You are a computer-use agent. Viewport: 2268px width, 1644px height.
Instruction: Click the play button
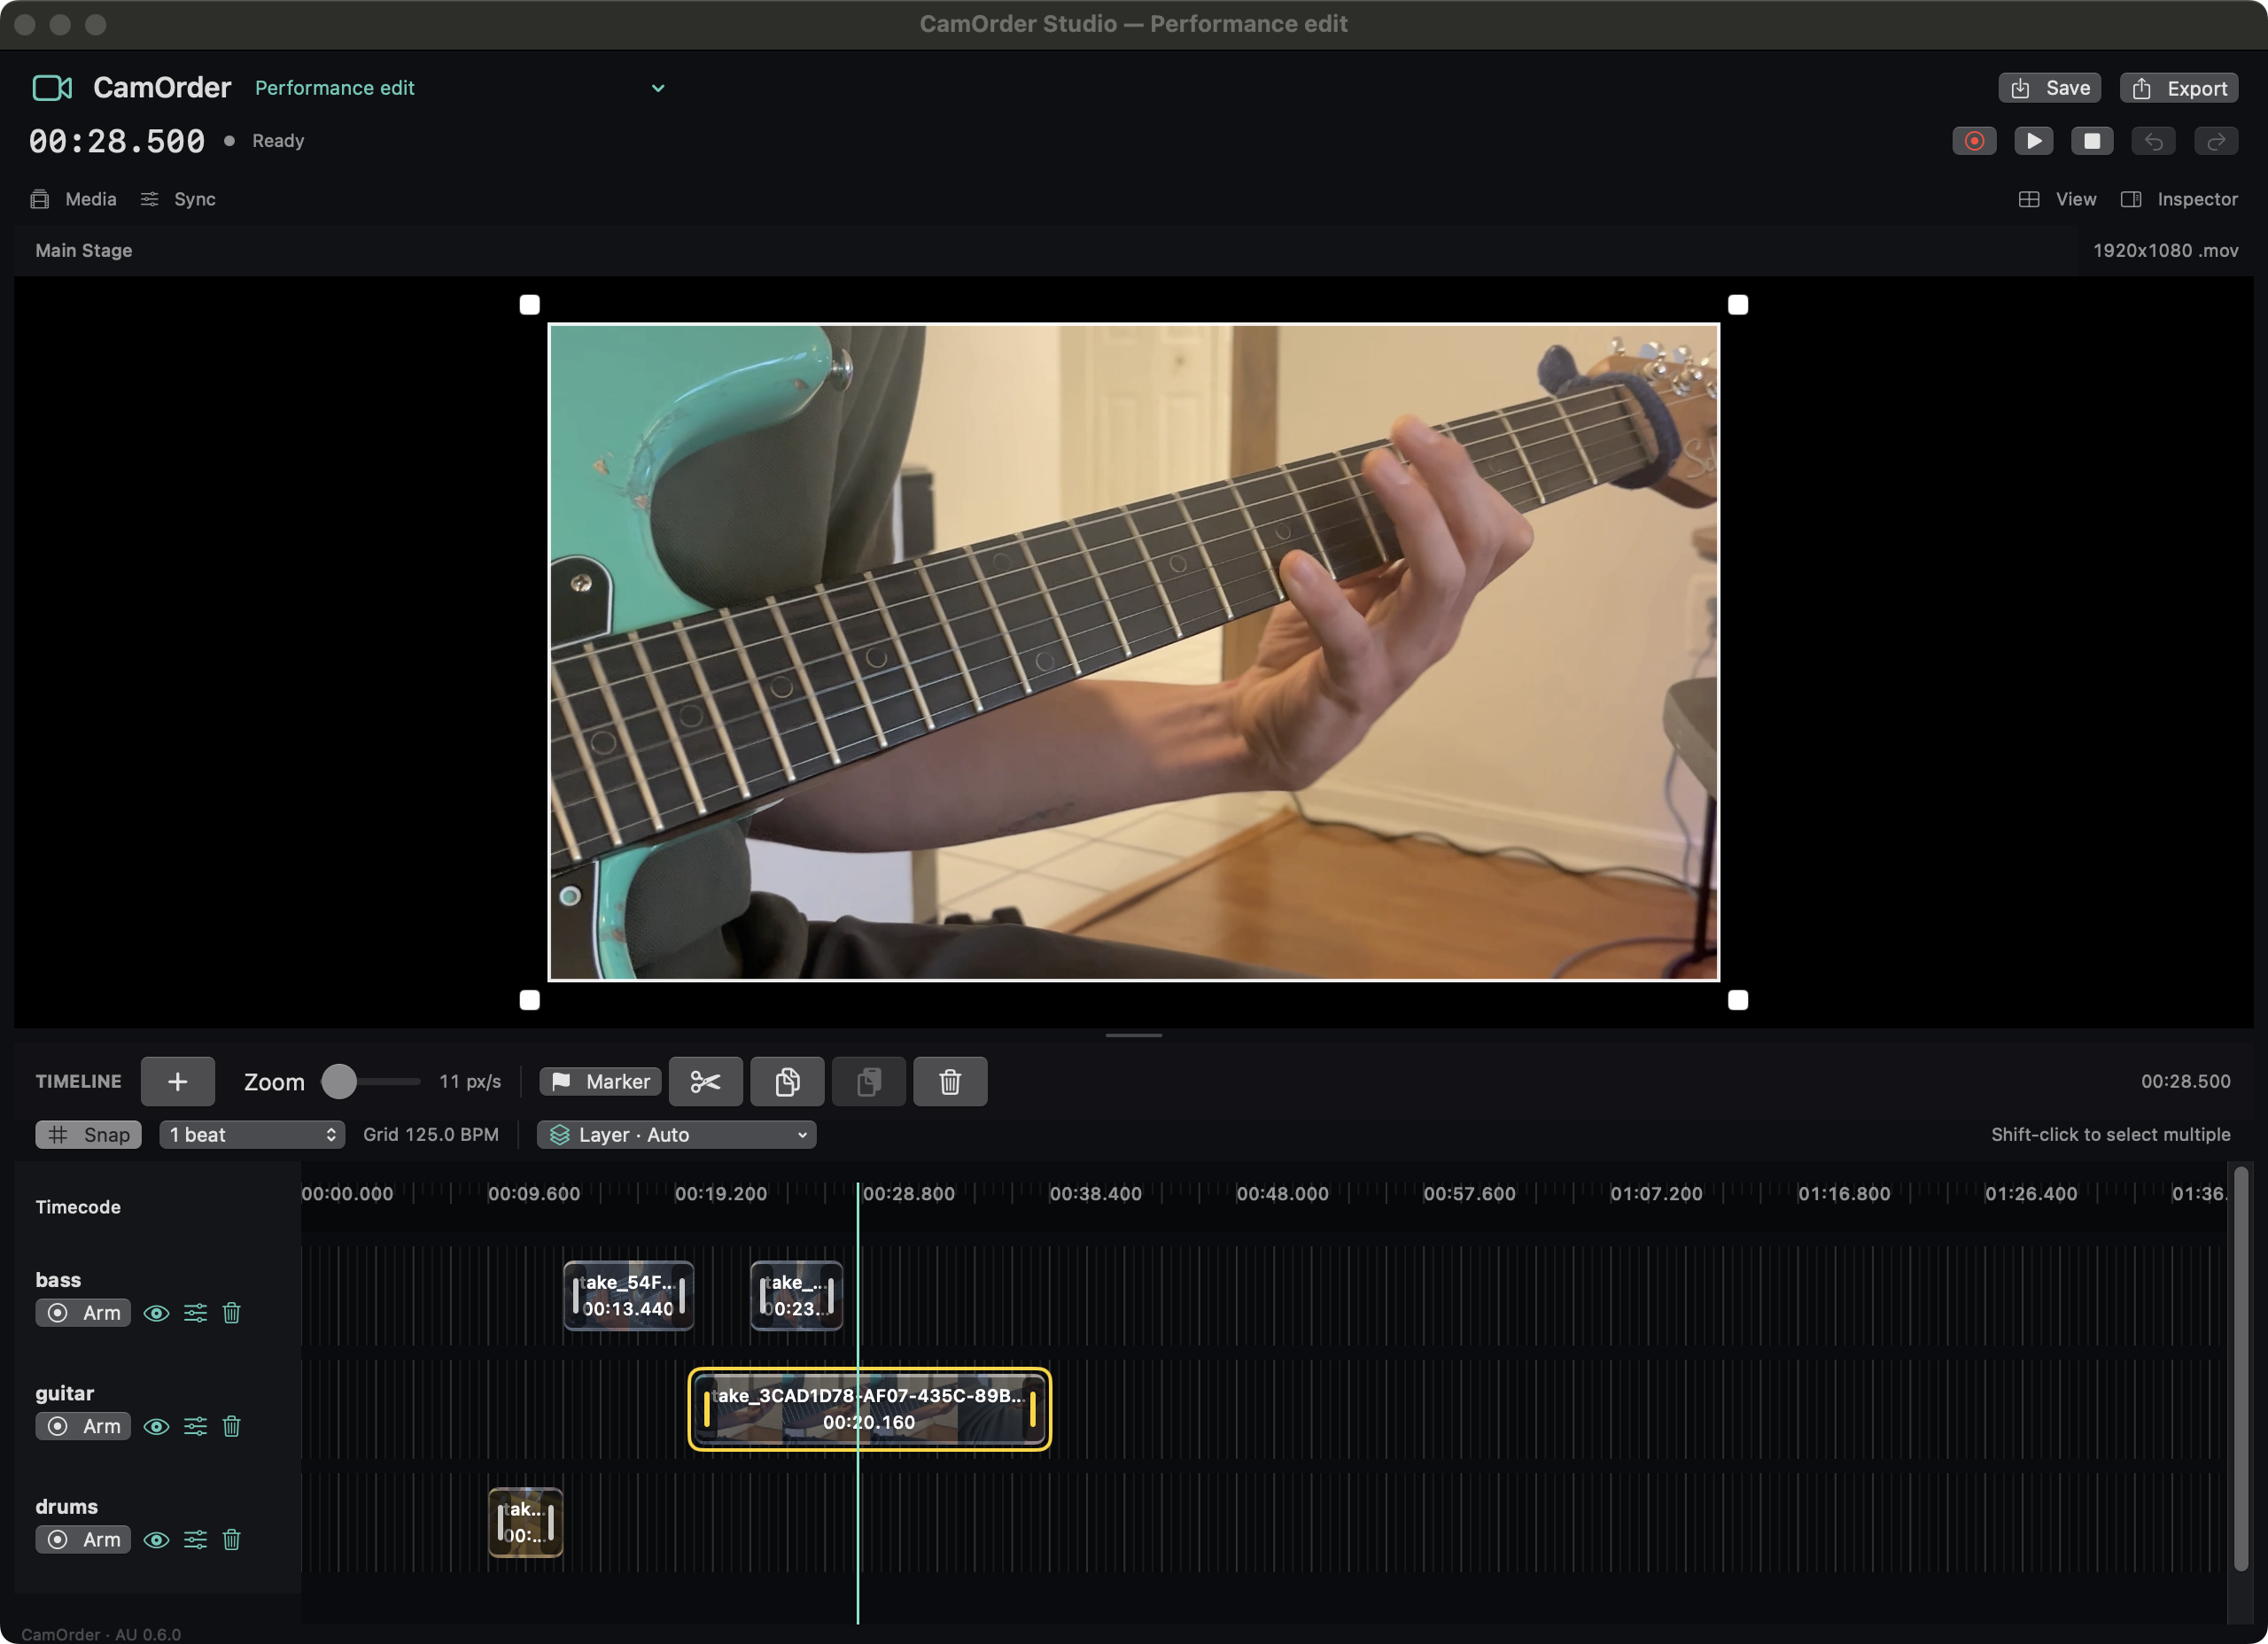[2033, 141]
